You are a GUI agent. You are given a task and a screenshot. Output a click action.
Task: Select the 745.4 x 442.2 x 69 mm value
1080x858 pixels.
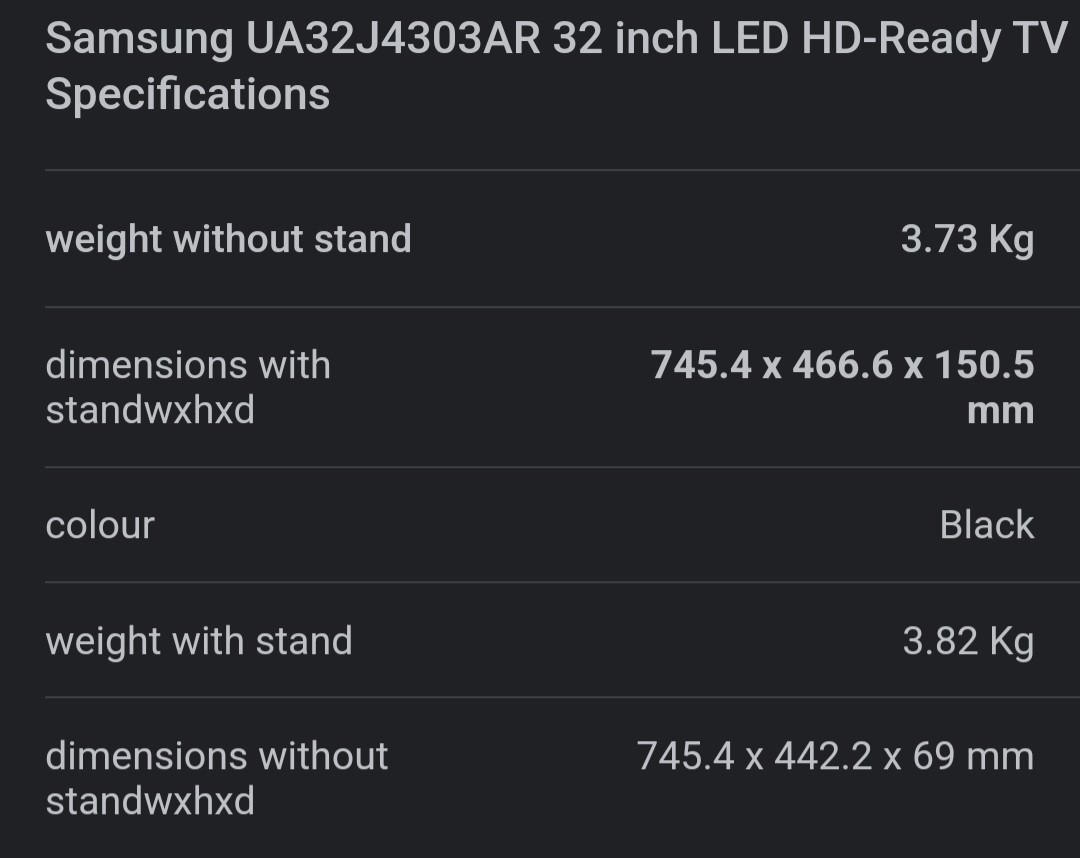pos(835,756)
